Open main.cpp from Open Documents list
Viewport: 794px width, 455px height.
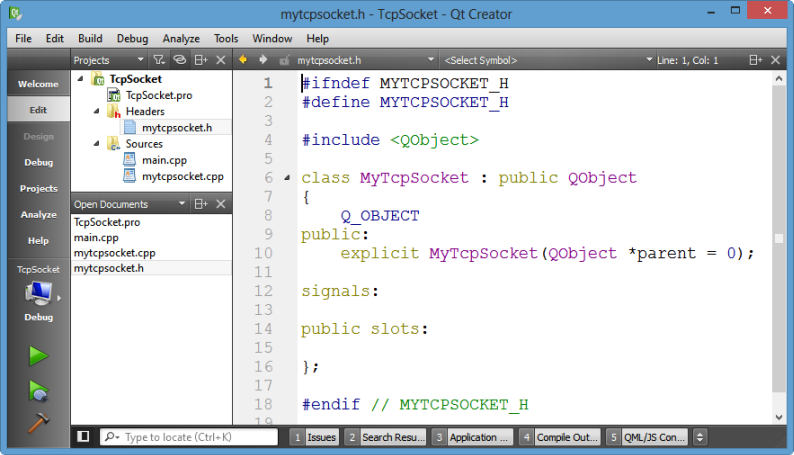point(96,237)
